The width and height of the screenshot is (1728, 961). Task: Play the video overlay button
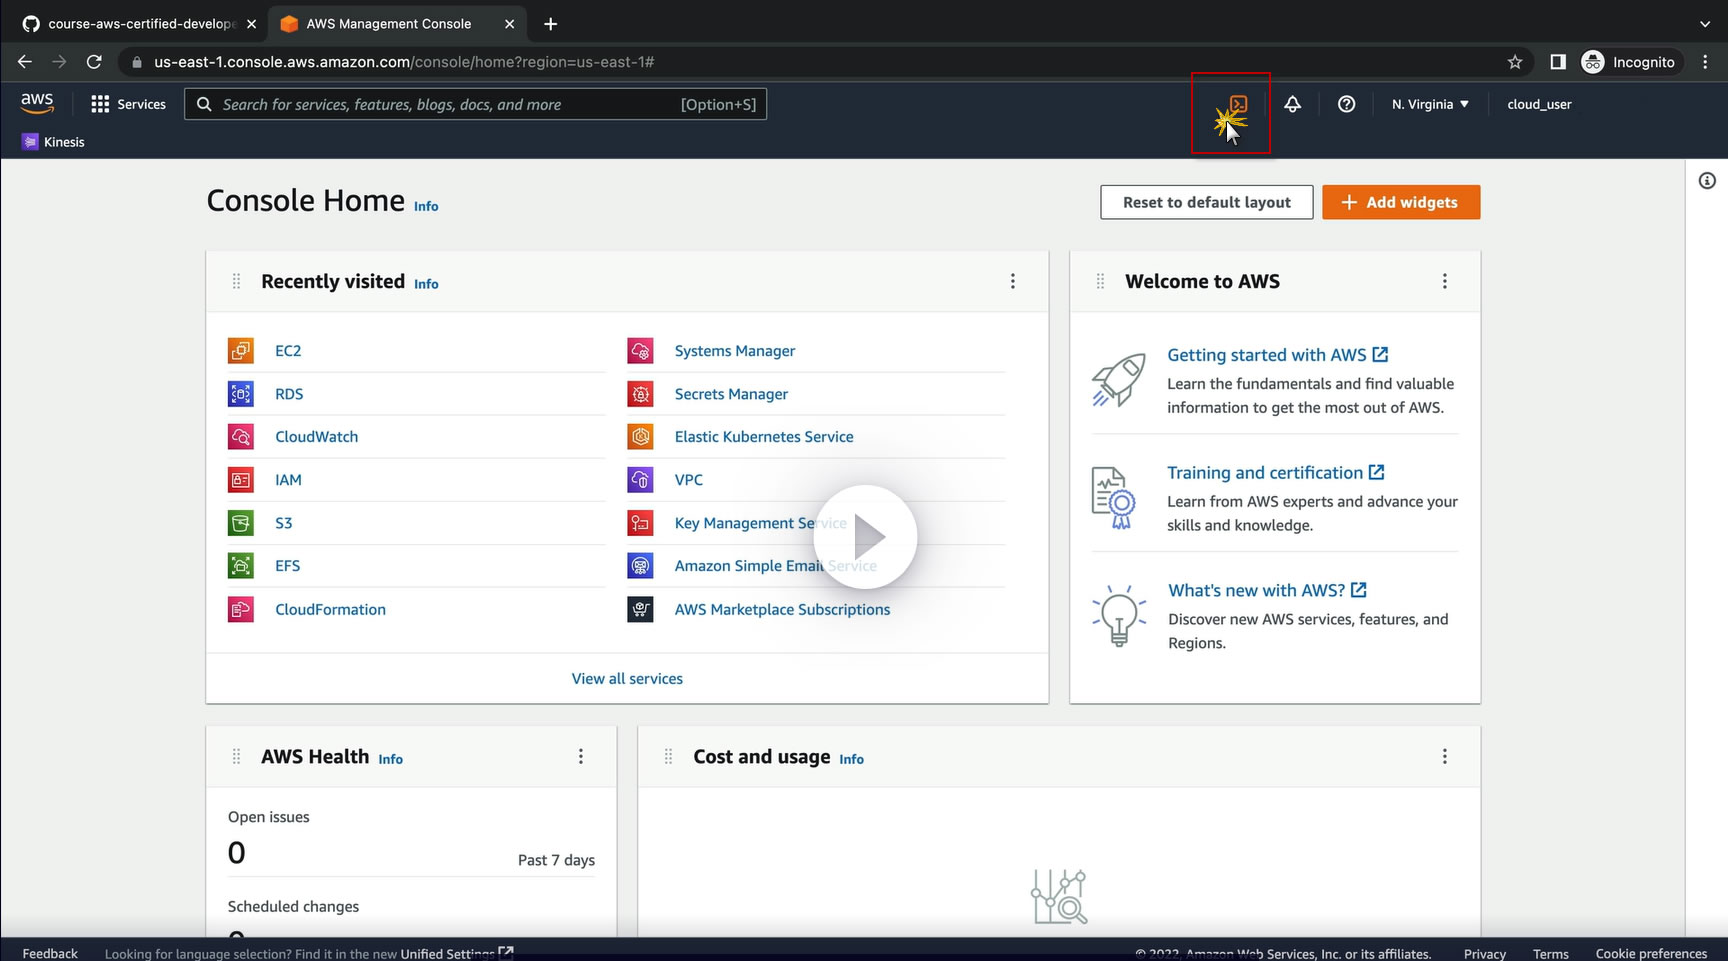click(865, 537)
